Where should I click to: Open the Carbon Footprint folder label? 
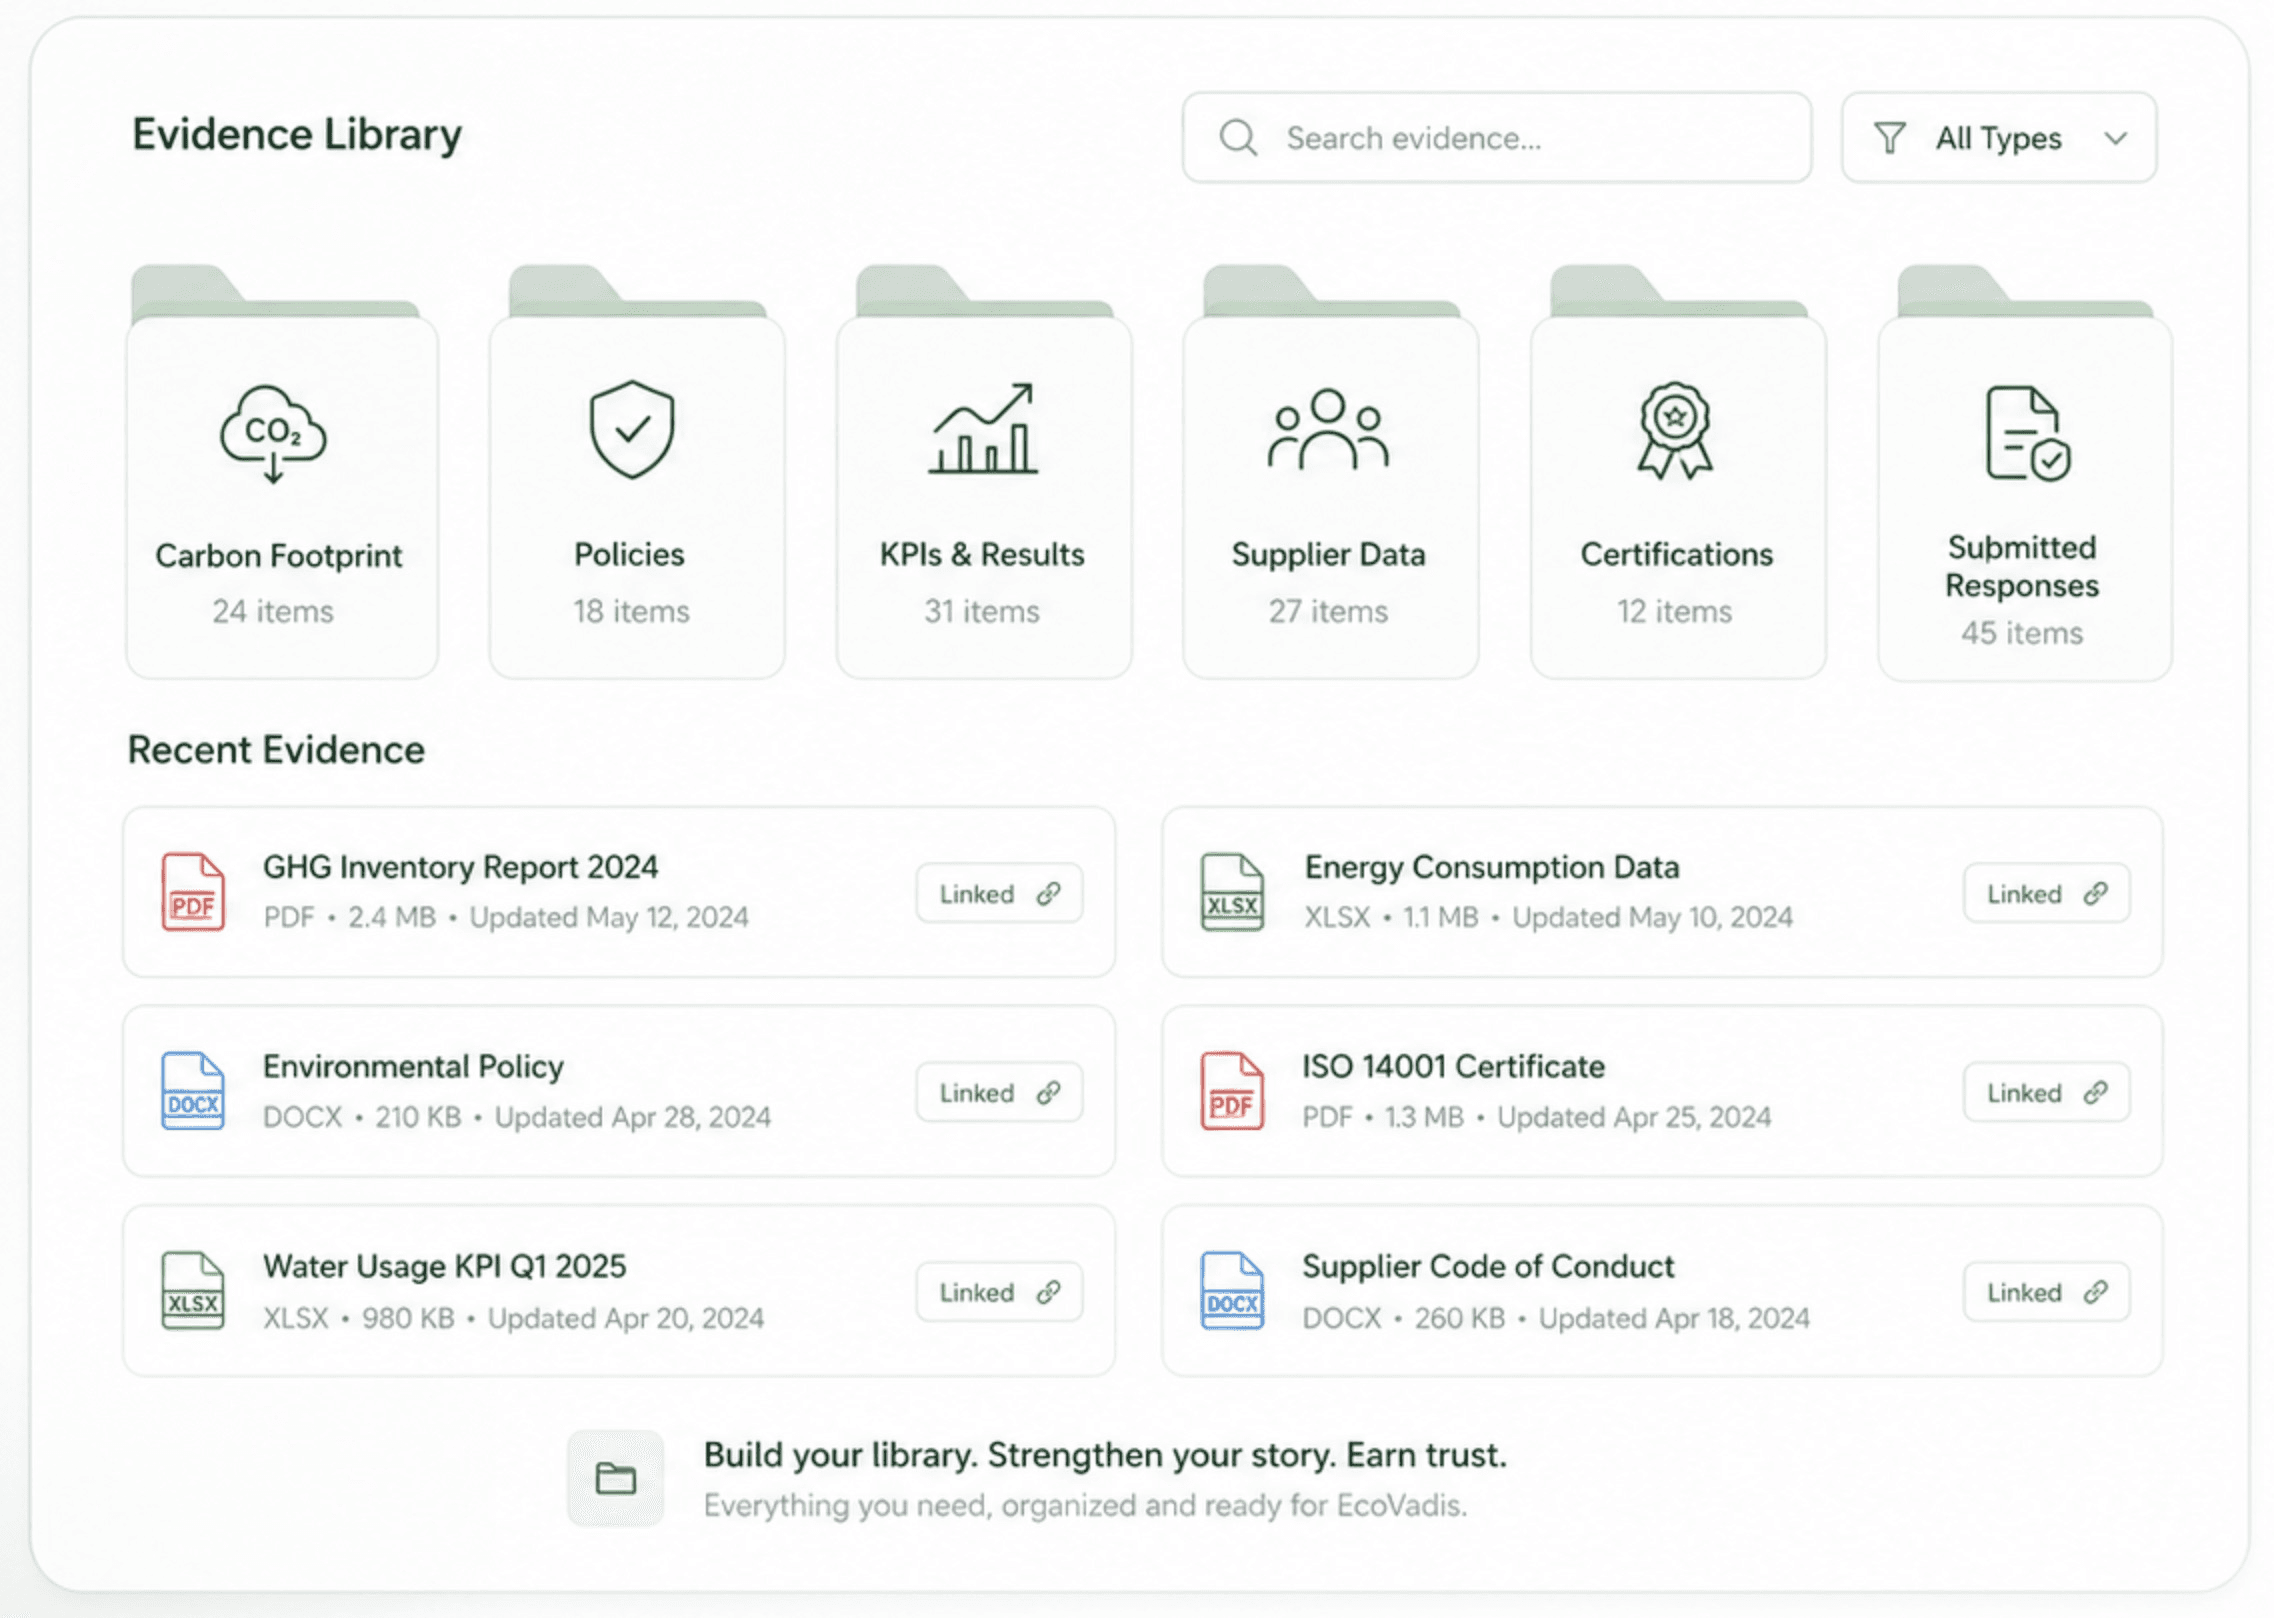(x=279, y=556)
